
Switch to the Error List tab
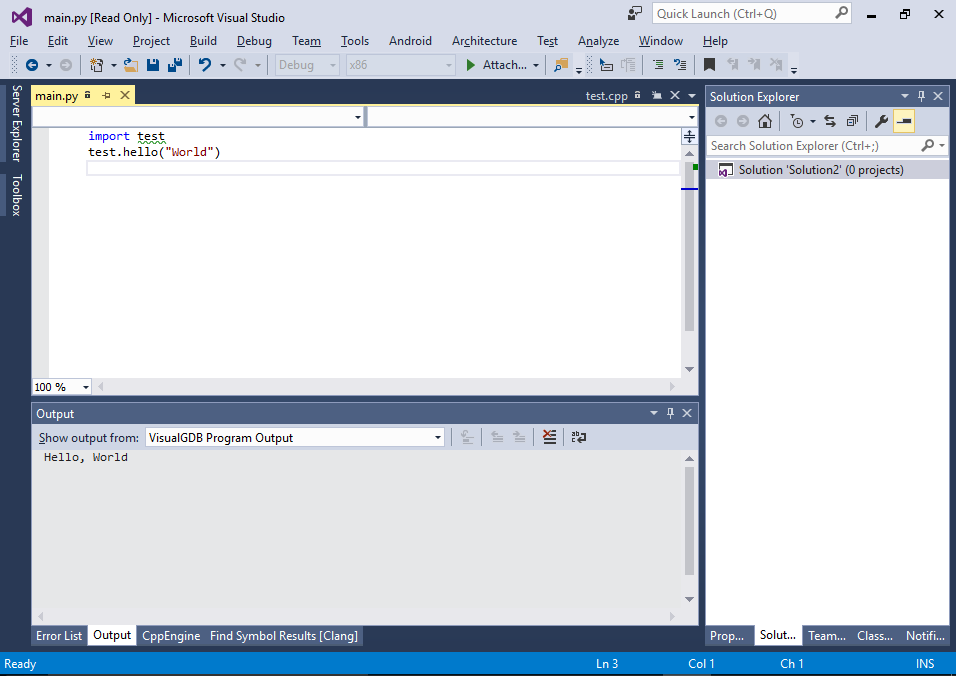[59, 635]
